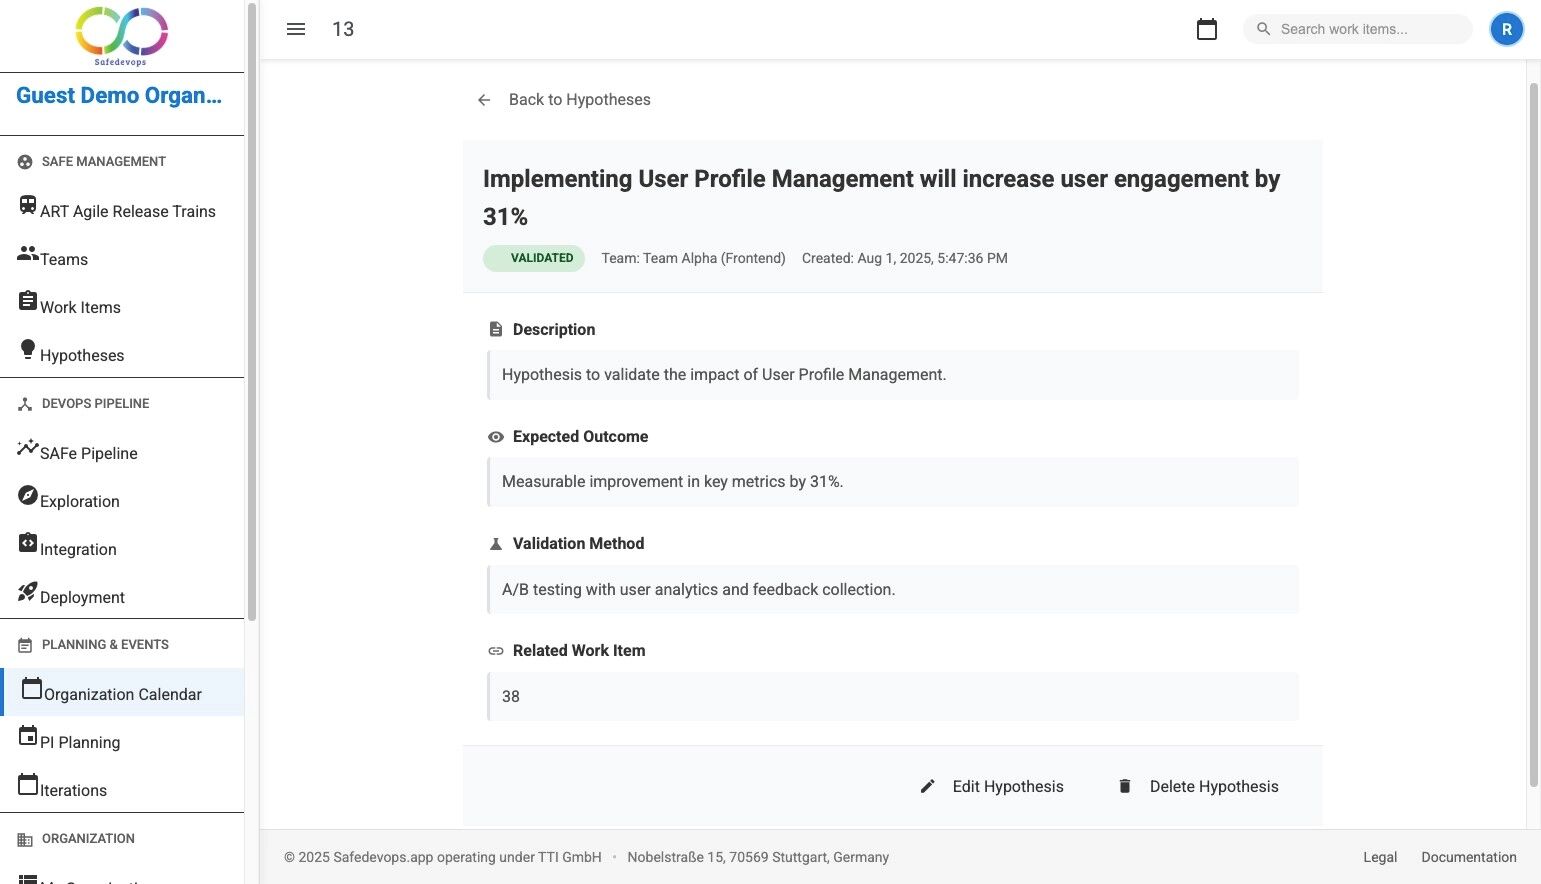The width and height of the screenshot is (1541, 884).
Task: Open the calendar icon in top bar
Action: tap(1207, 29)
